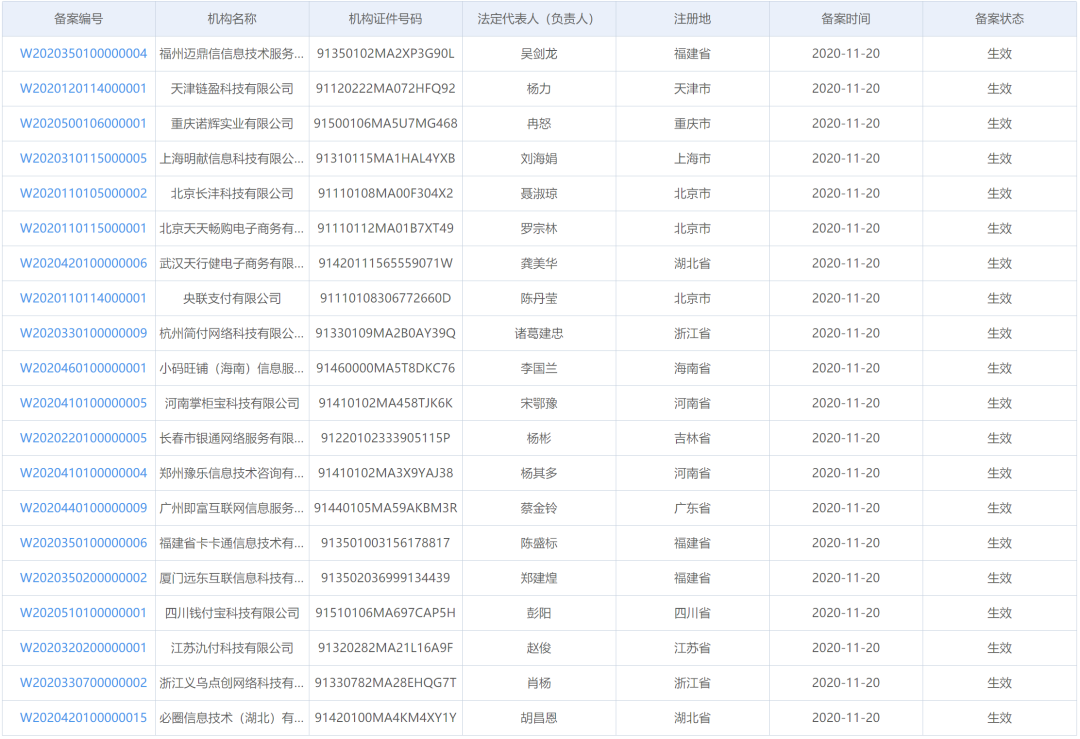Viewport: 1080px width, 739px height.
Task: Click certificate number 91420100MA4KM4XY1Y
Action: click(386, 718)
